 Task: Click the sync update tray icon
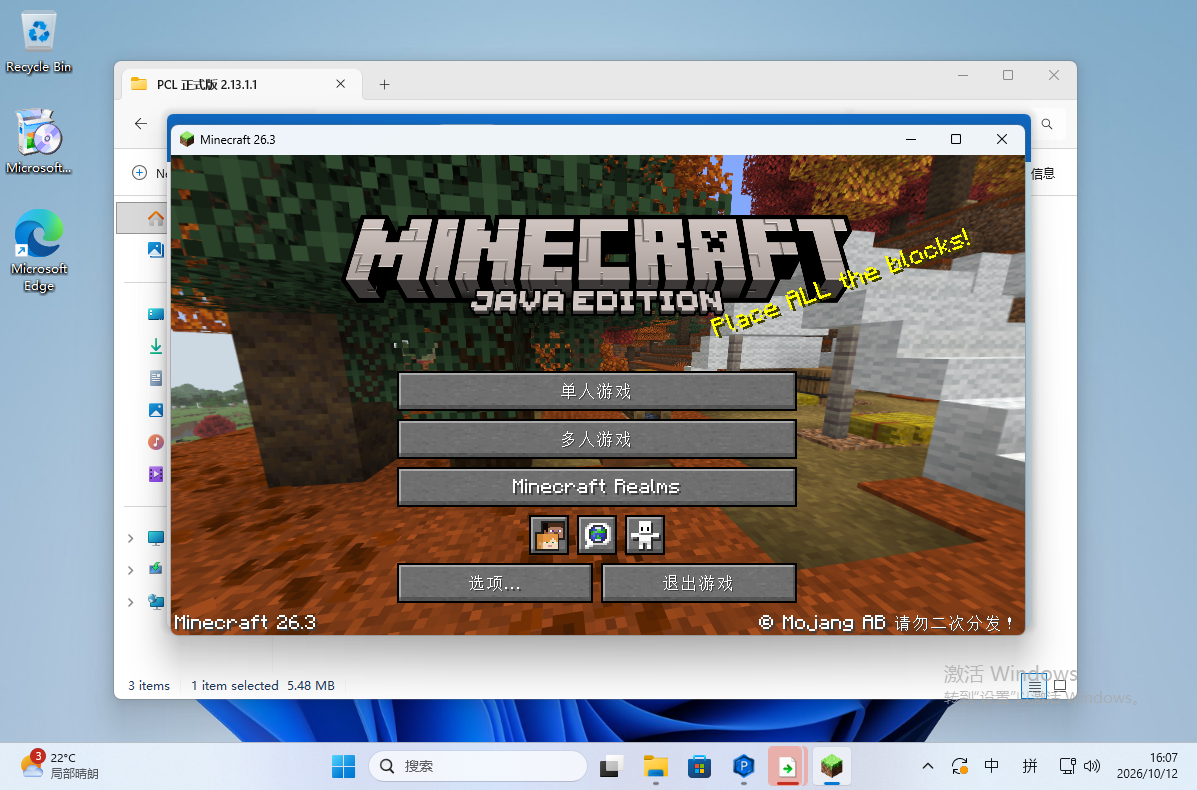960,766
